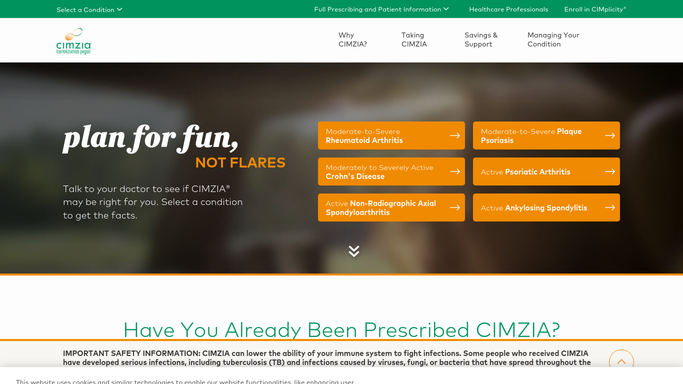
Task: Open the Select a Condition dropdown
Action: pos(89,10)
